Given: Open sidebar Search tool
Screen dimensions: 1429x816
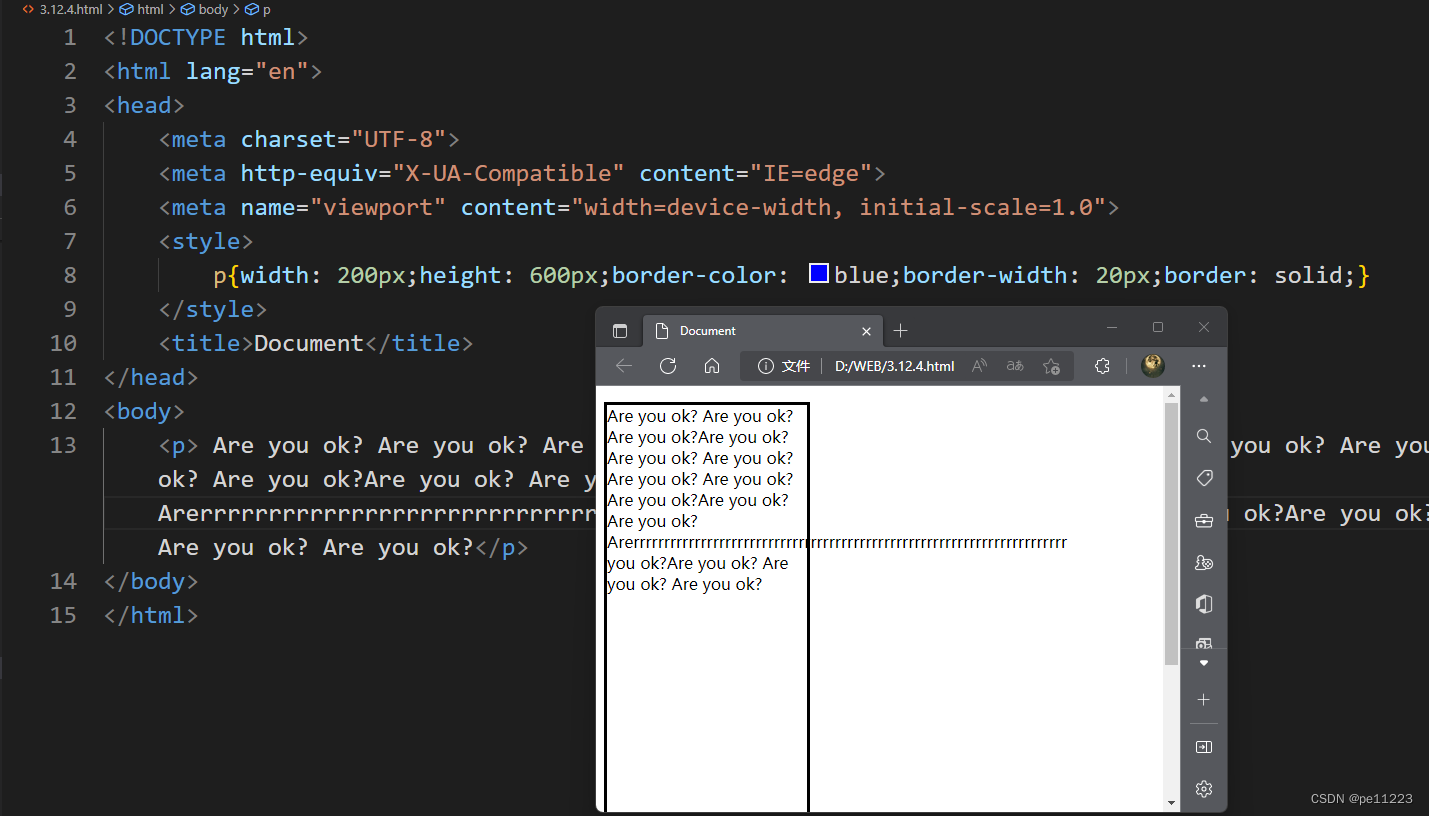Looking at the screenshot, I should [1204, 436].
